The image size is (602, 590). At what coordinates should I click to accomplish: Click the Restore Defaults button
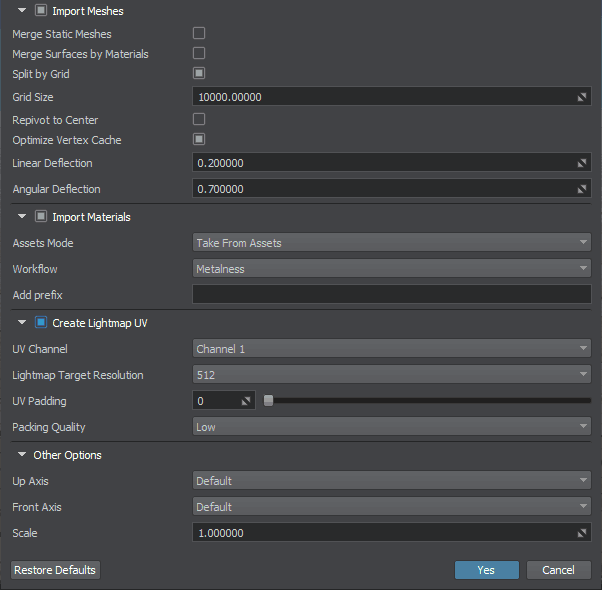pos(55,570)
